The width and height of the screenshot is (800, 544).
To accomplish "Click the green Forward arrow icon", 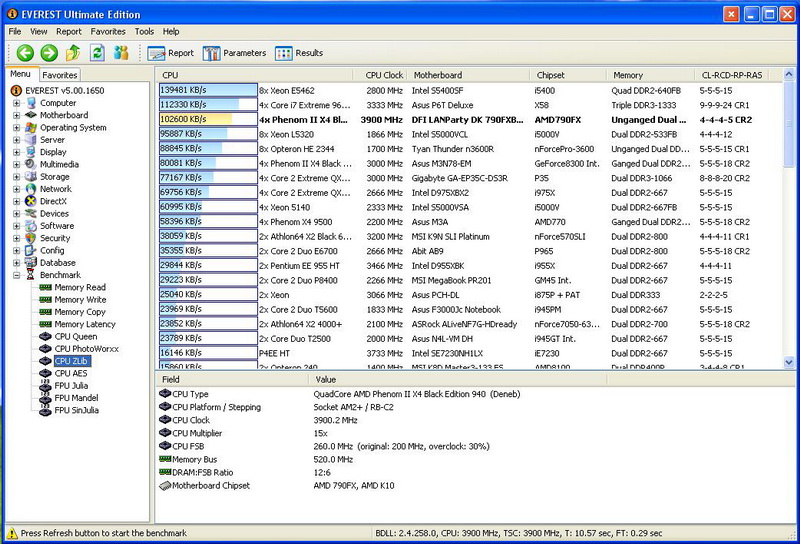I will coord(49,53).
